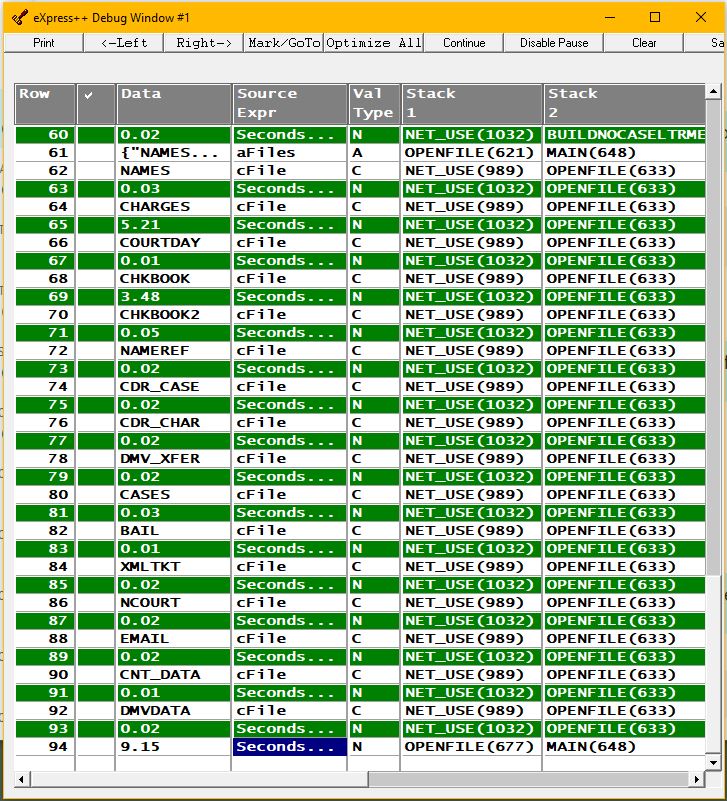Click the 9.15 data cell

tap(174, 747)
